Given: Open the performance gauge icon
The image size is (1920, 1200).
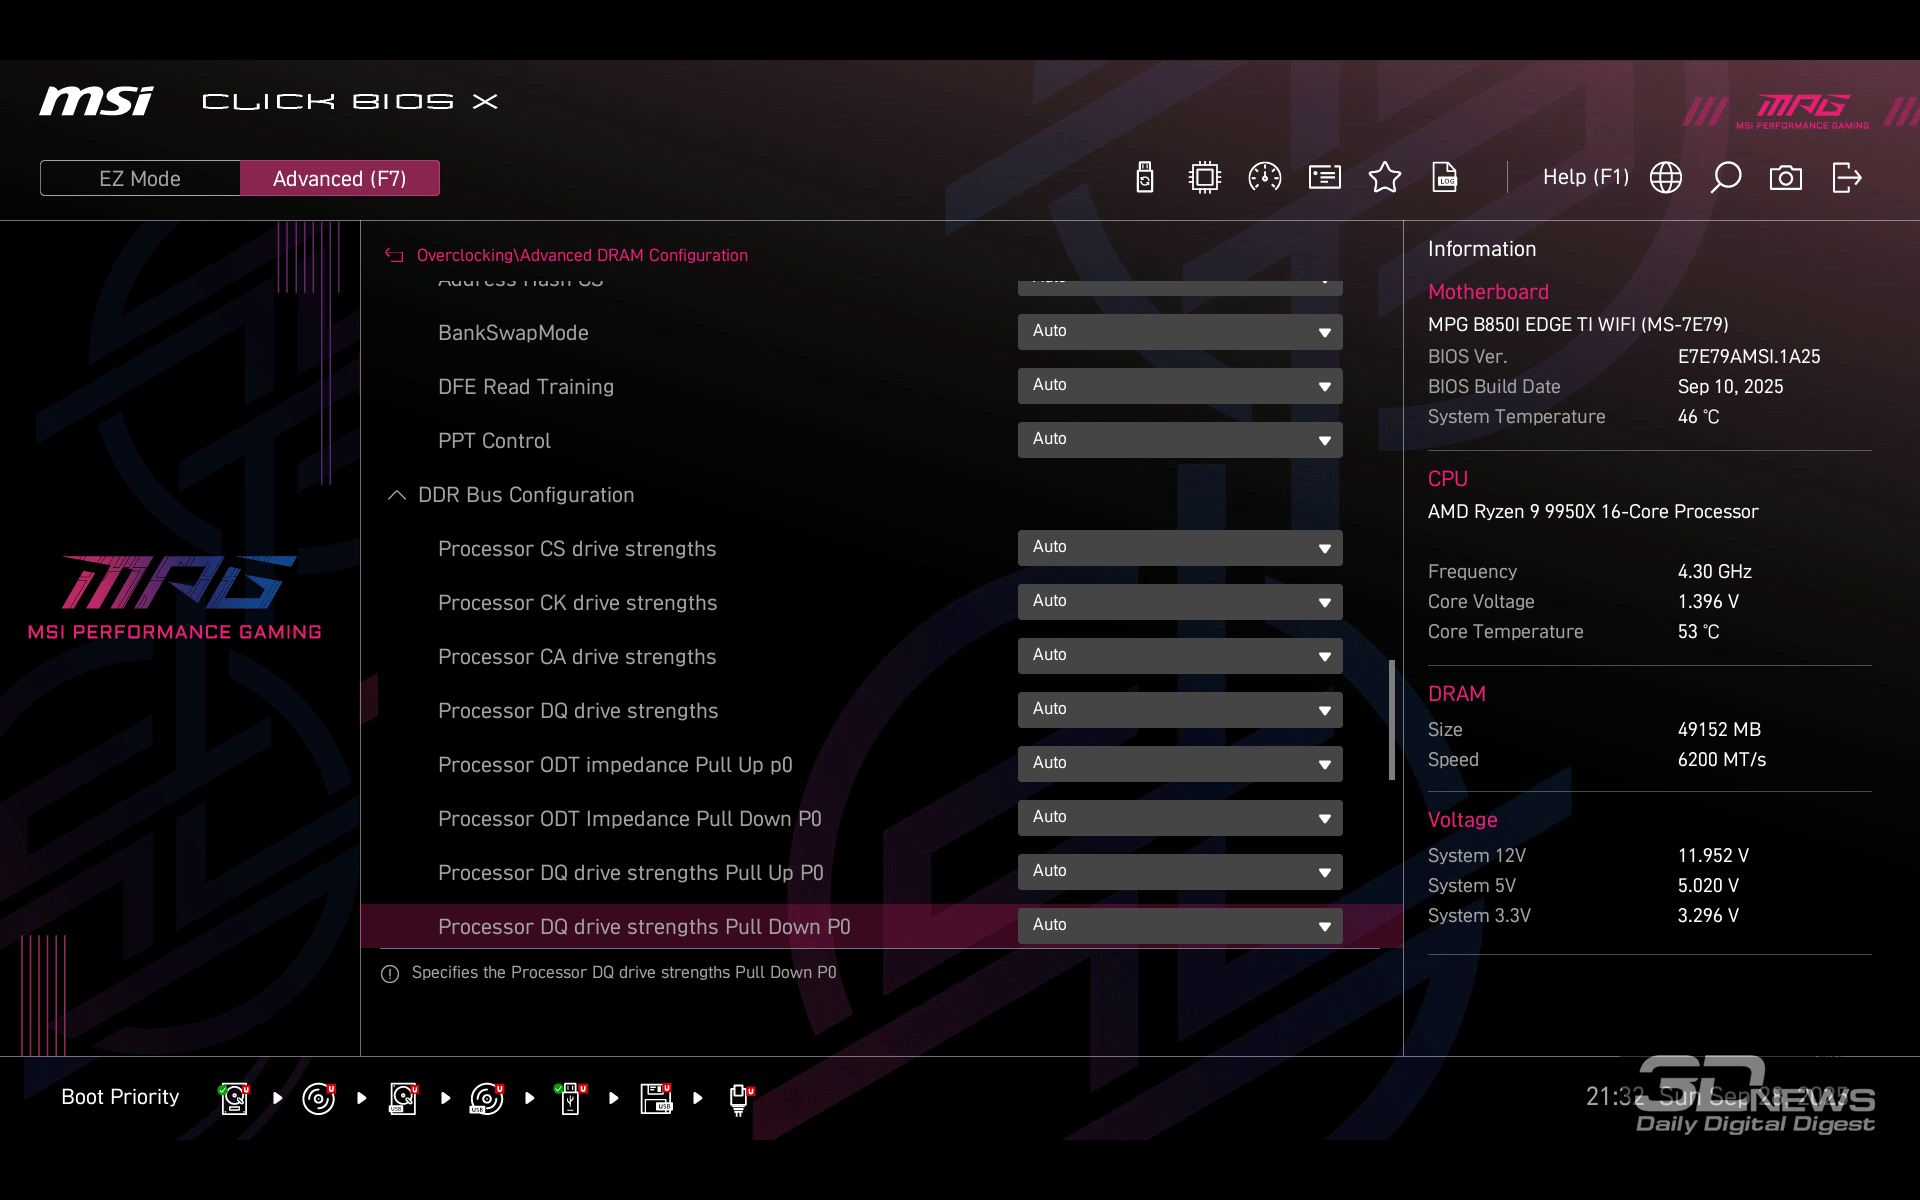Looking at the screenshot, I should click(x=1264, y=178).
